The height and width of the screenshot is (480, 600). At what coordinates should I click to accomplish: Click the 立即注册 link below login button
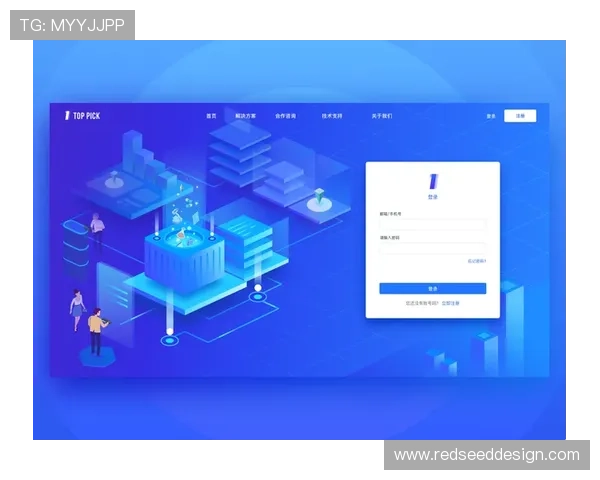451,302
